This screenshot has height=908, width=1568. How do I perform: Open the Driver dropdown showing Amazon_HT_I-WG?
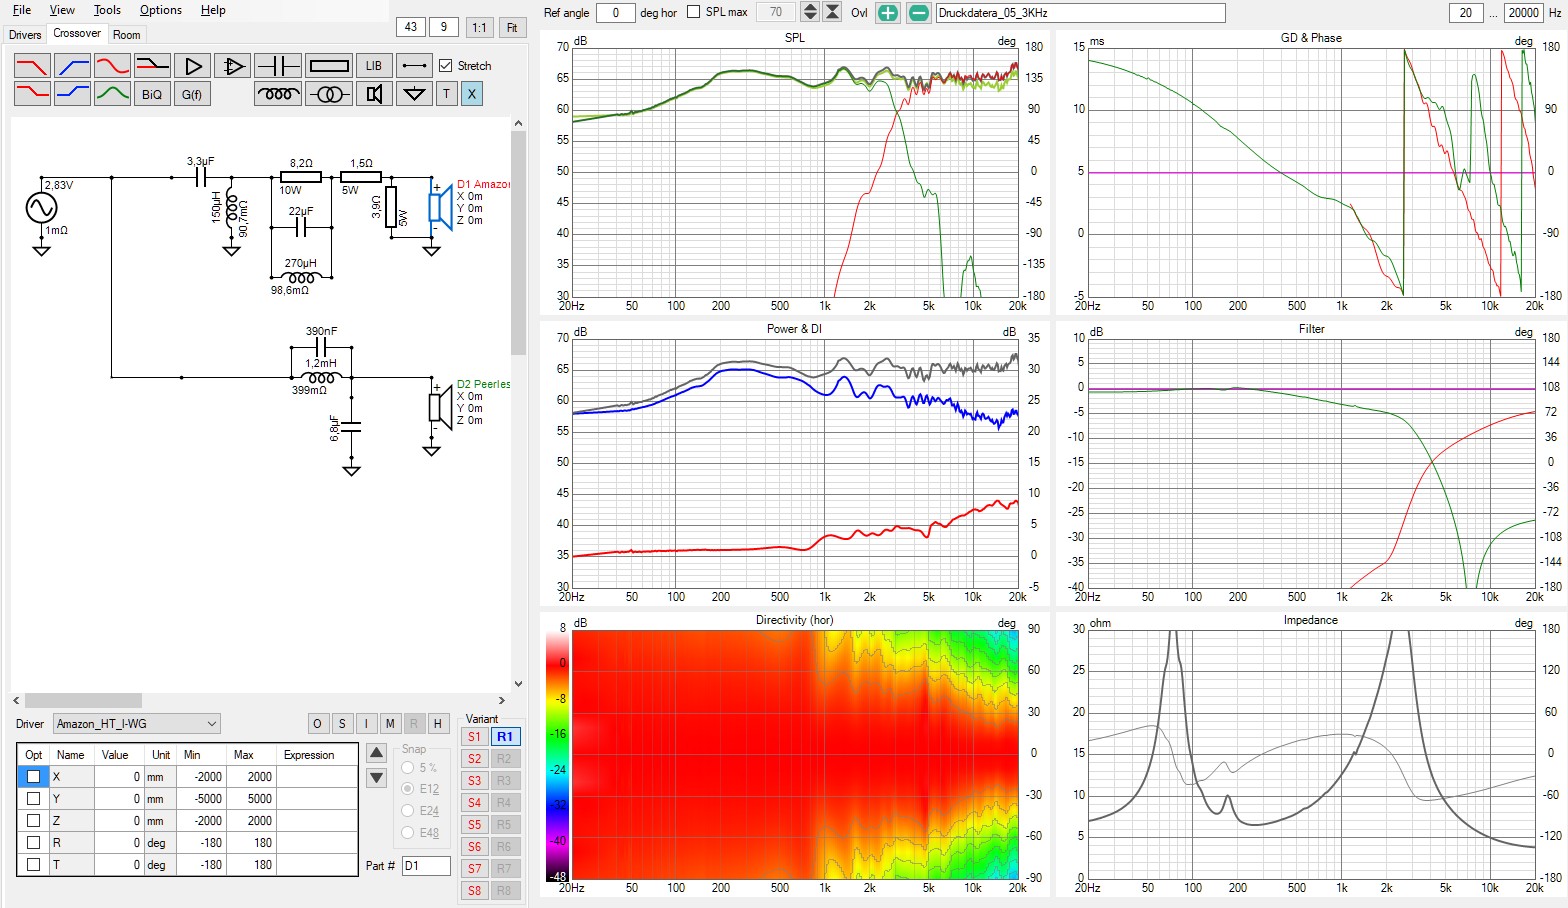pos(136,724)
